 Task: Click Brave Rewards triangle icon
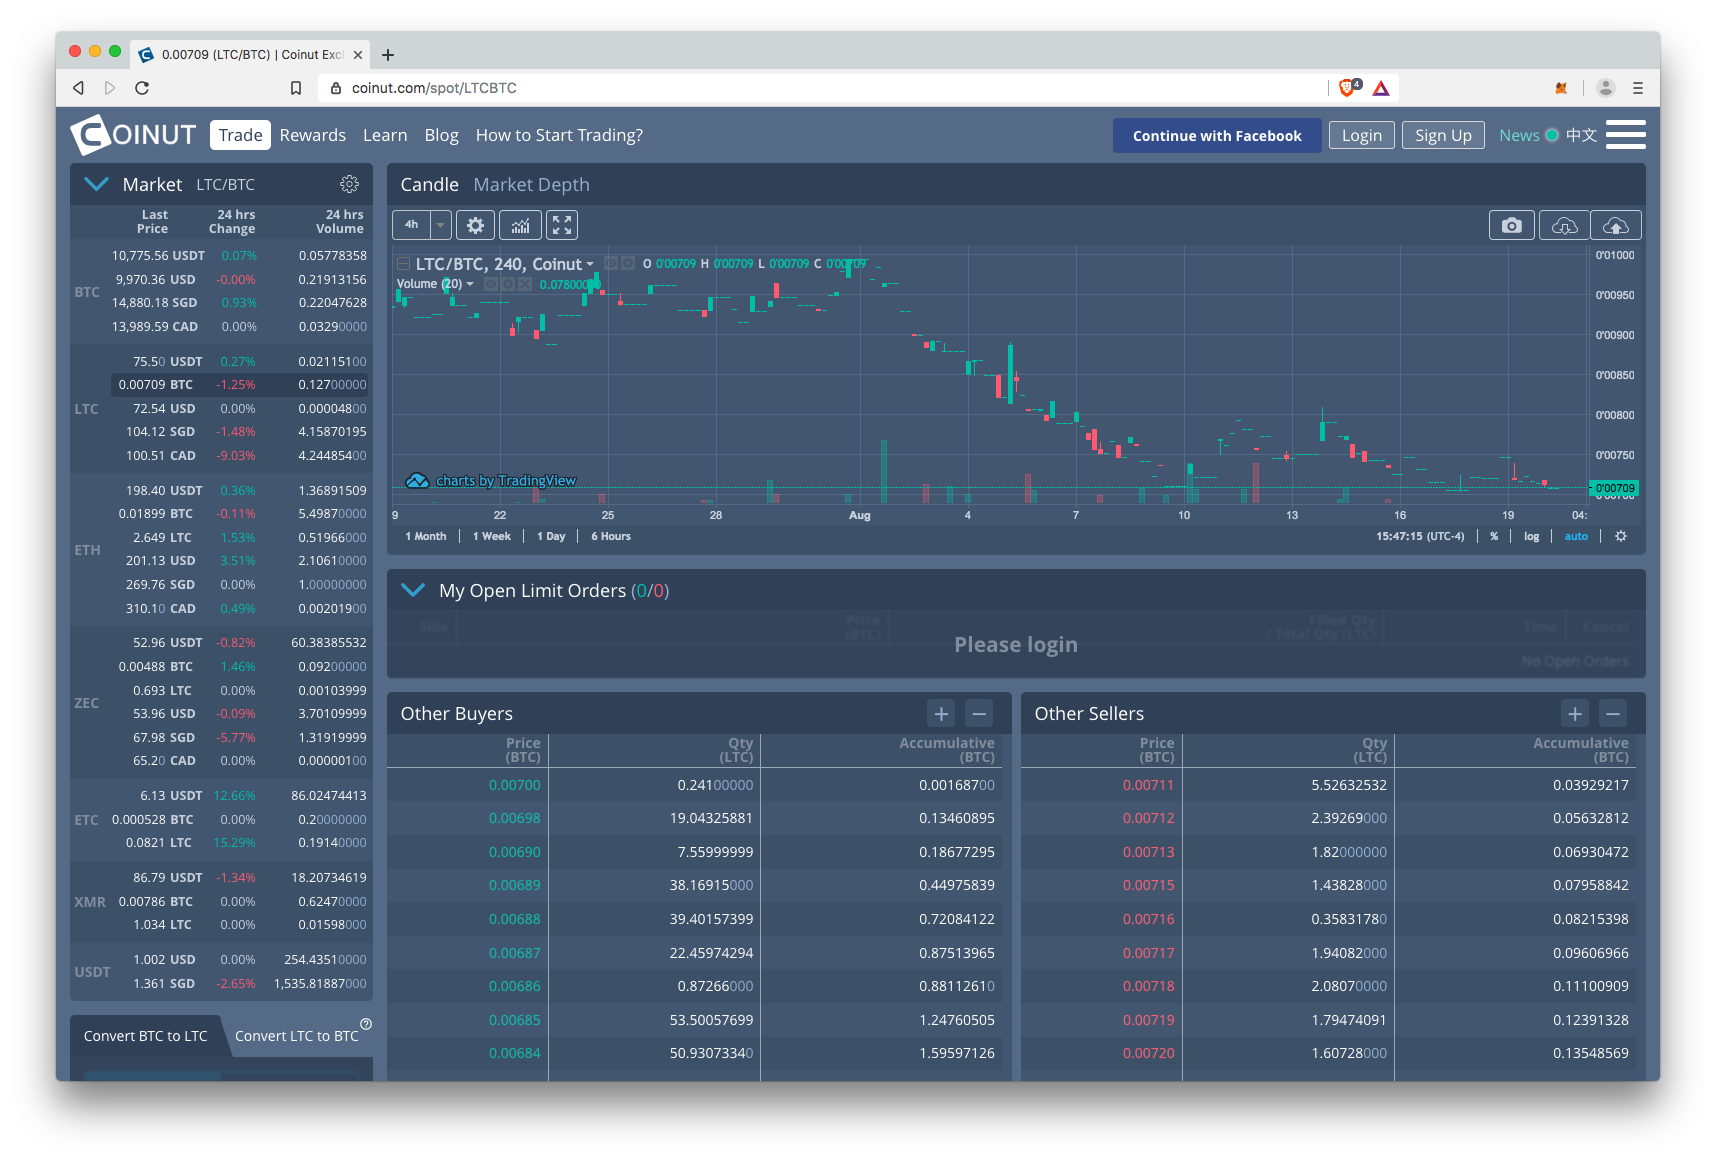click(x=1381, y=88)
